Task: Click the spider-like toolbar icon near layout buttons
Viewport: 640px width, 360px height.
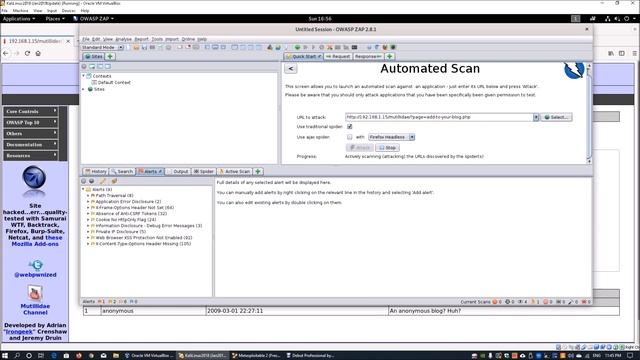Action: pos(269,47)
